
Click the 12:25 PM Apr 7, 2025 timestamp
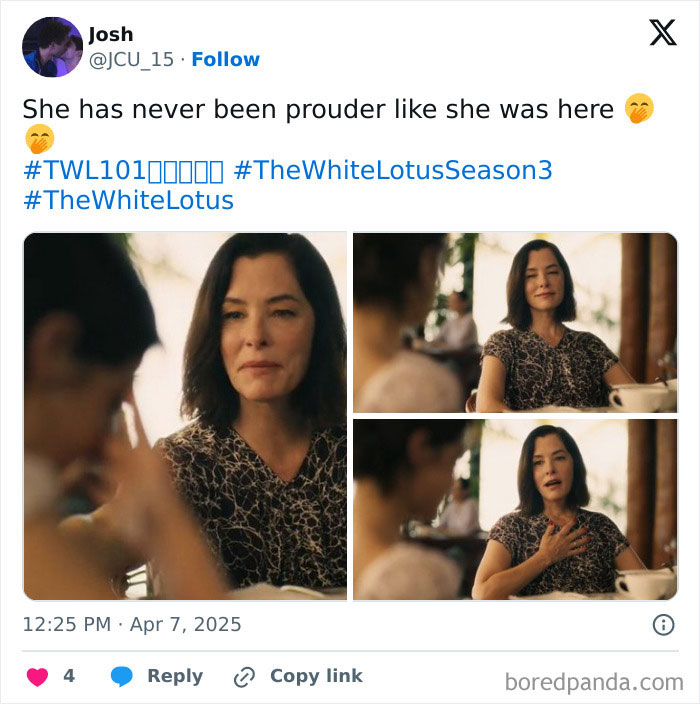point(132,625)
